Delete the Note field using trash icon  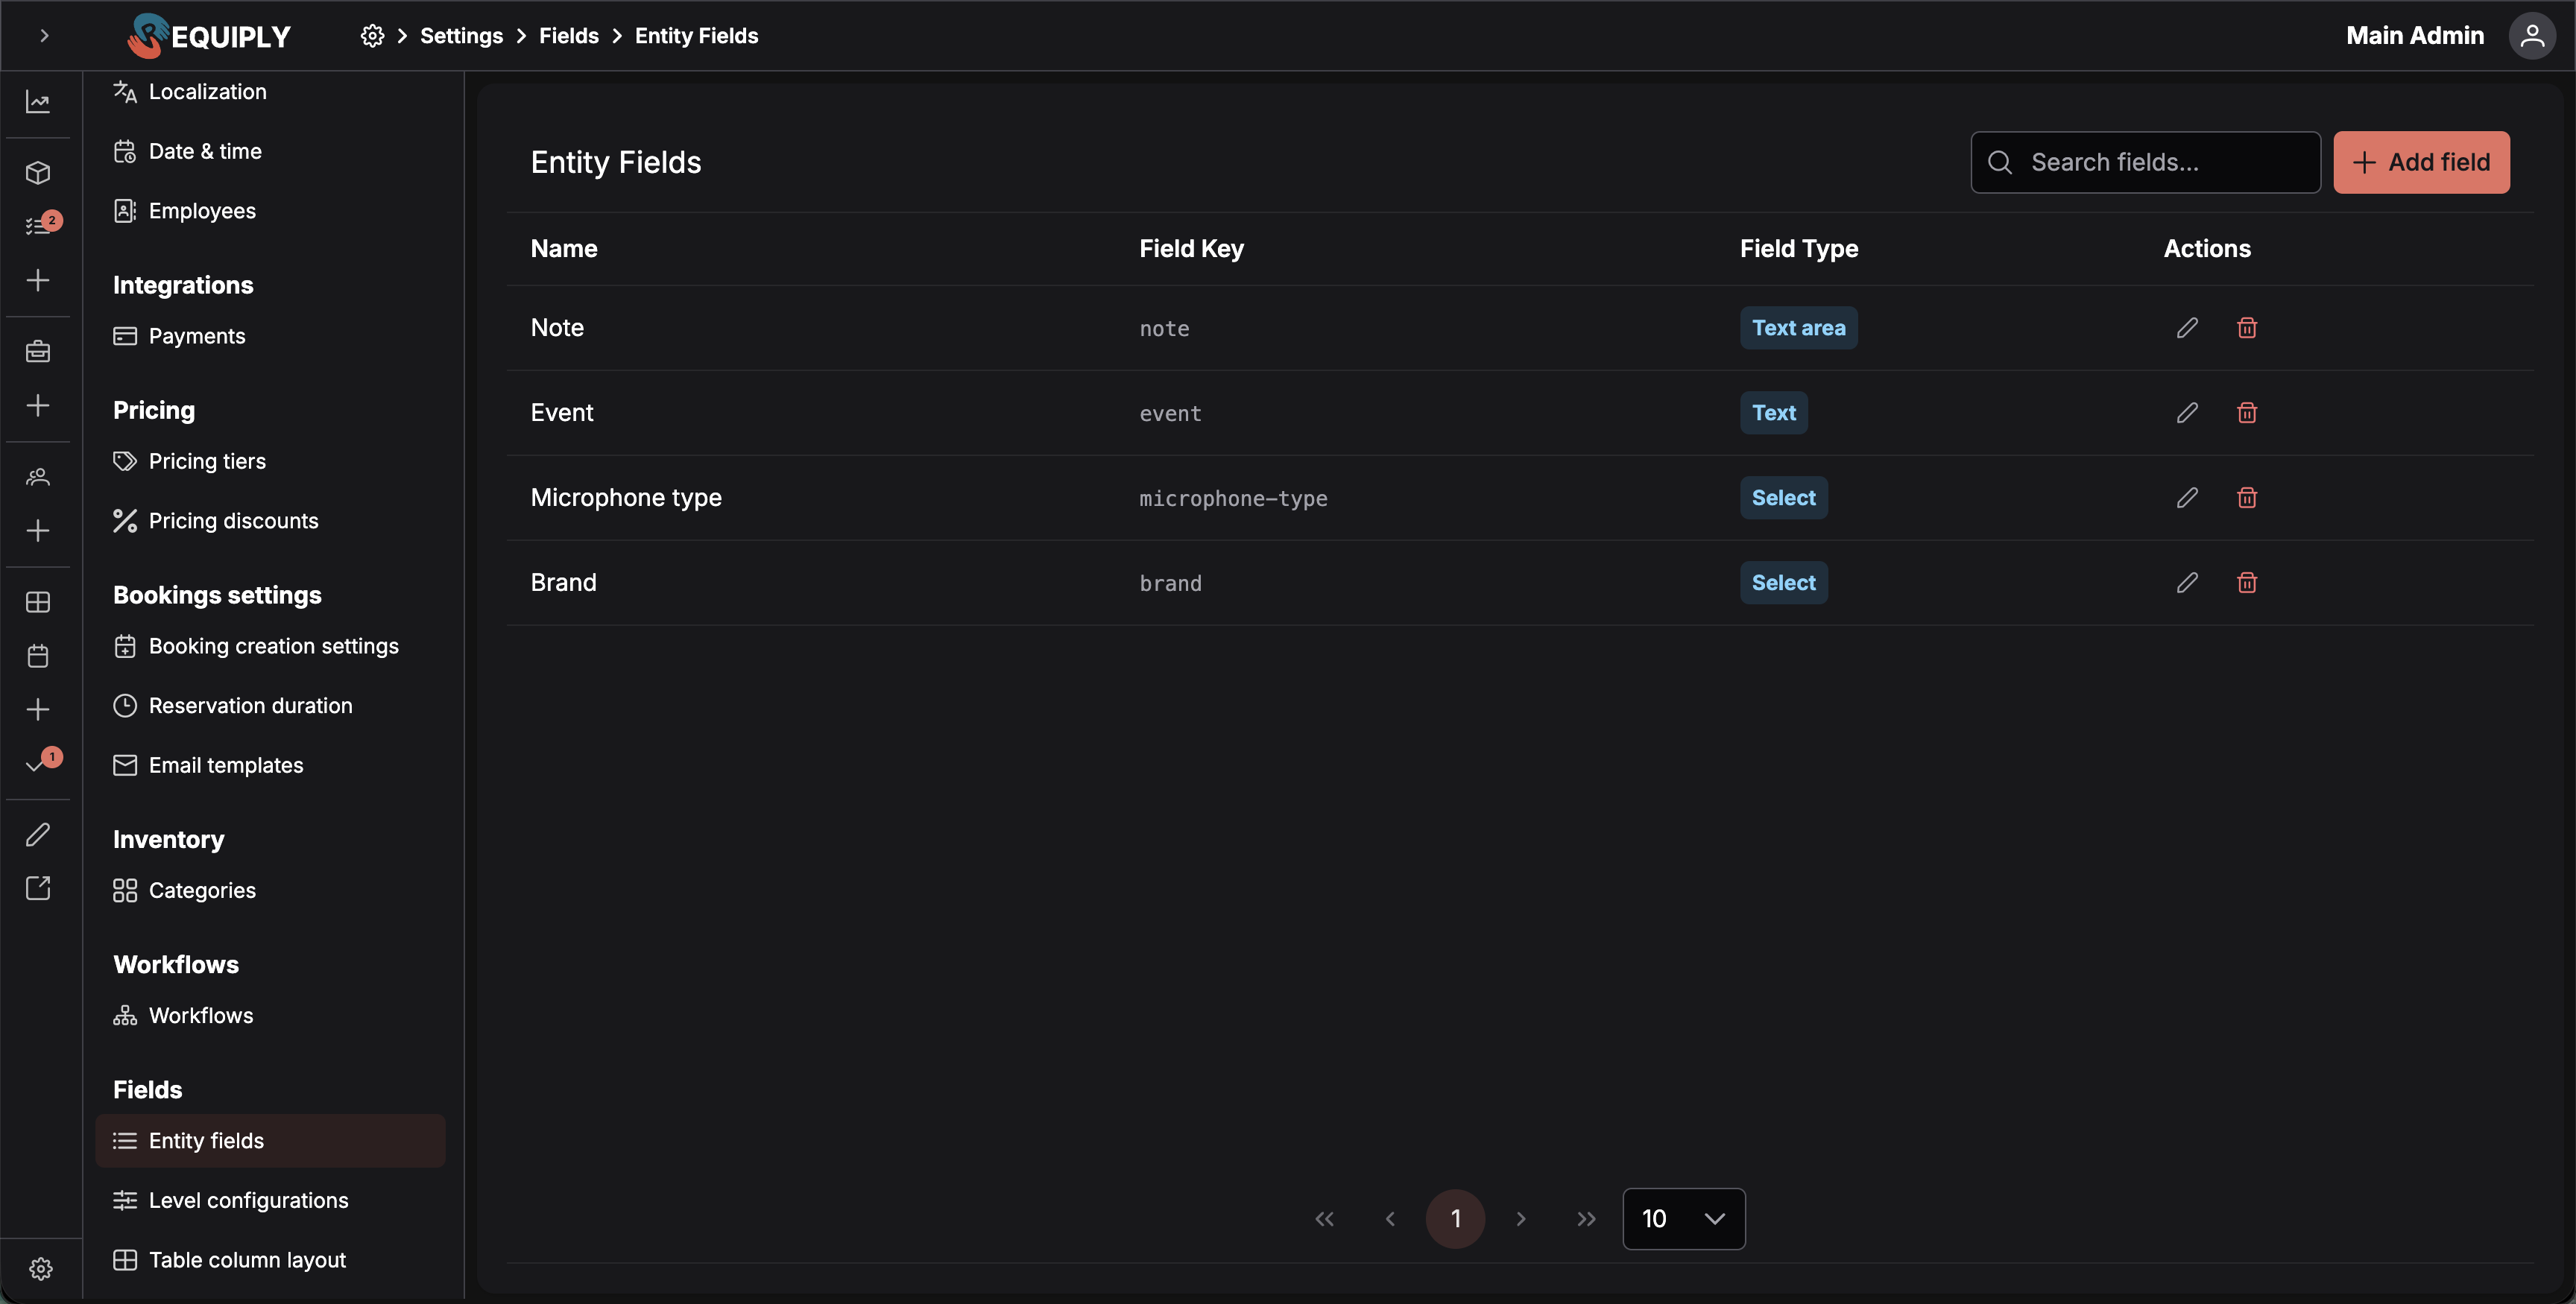pyautogui.click(x=2247, y=328)
